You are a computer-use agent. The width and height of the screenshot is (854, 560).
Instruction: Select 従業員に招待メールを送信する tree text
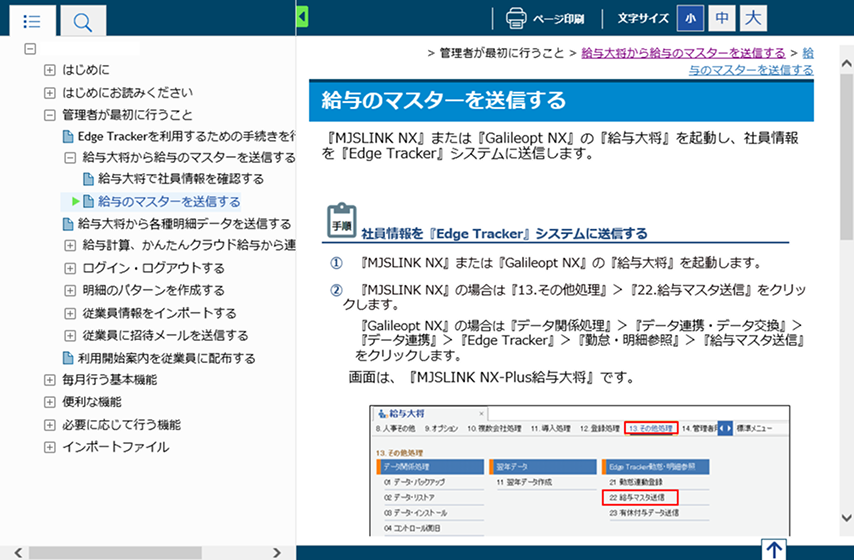coord(166,336)
